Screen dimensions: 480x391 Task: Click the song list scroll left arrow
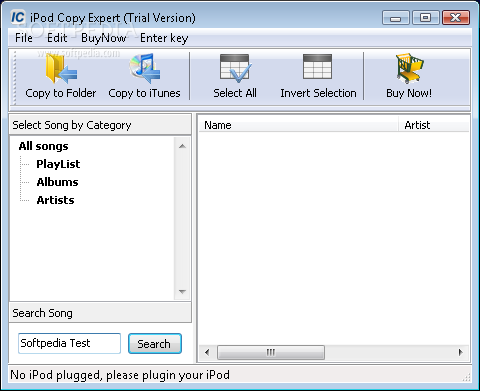[x=207, y=352]
